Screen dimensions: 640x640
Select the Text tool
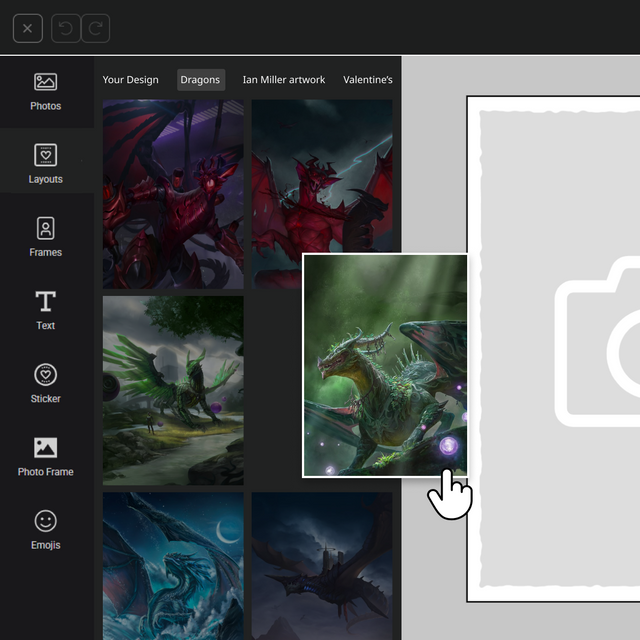pyautogui.click(x=45, y=310)
